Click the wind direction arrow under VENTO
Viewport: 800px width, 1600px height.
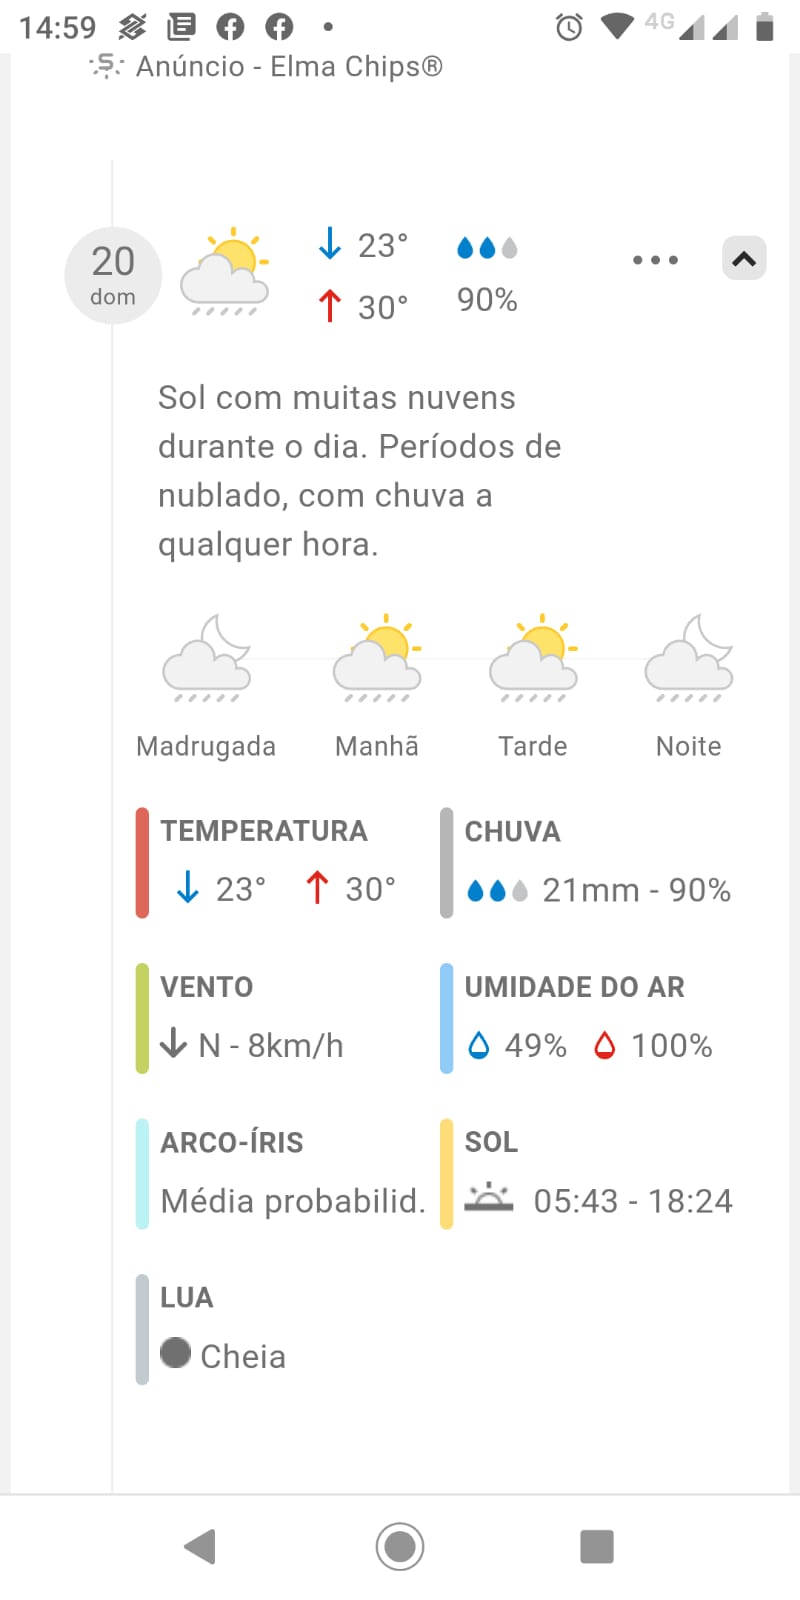(173, 1043)
